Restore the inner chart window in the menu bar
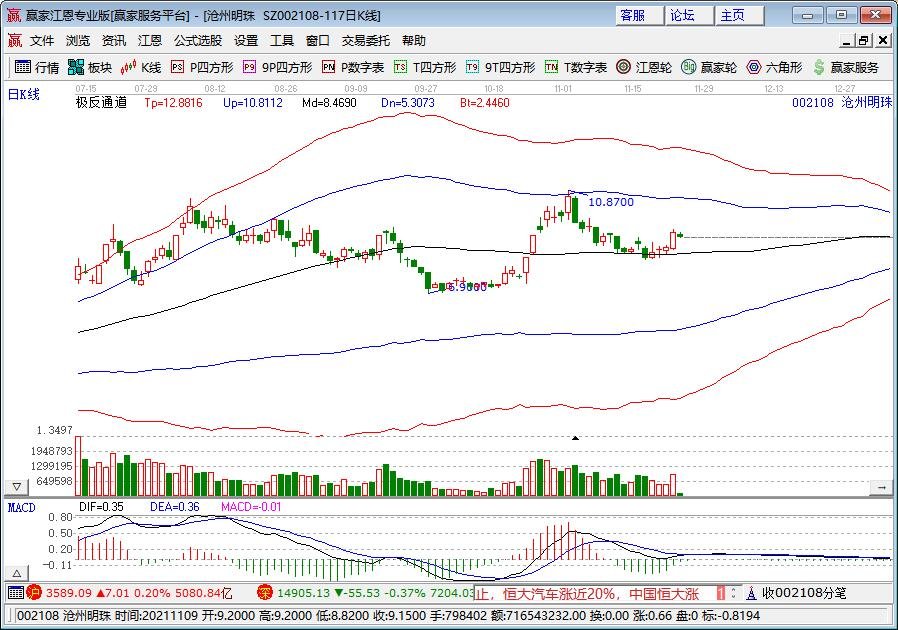Image resolution: width=898 pixels, height=630 pixels. point(864,41)
